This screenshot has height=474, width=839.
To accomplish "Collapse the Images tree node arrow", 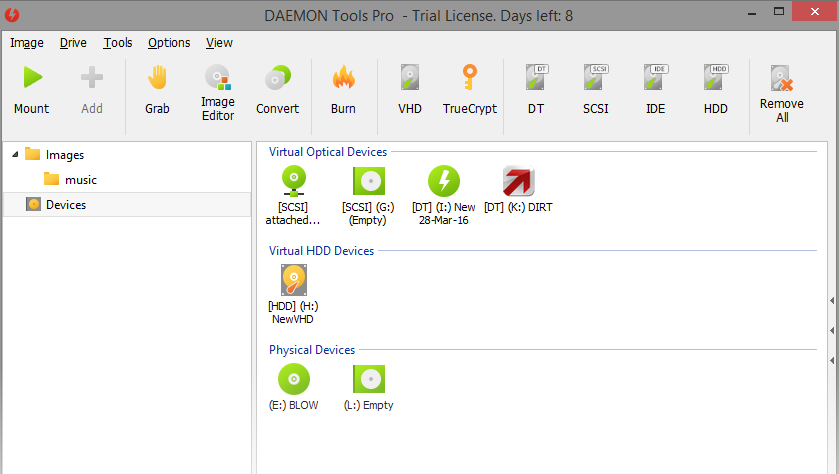I will click(15, 155).
